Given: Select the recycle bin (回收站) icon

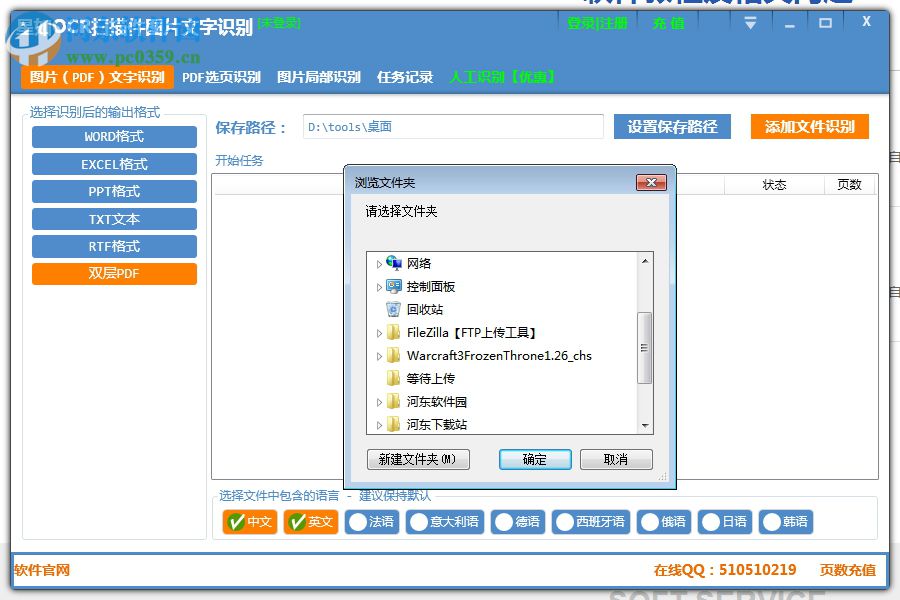Looking at the screenshot, I should [393, 309].
